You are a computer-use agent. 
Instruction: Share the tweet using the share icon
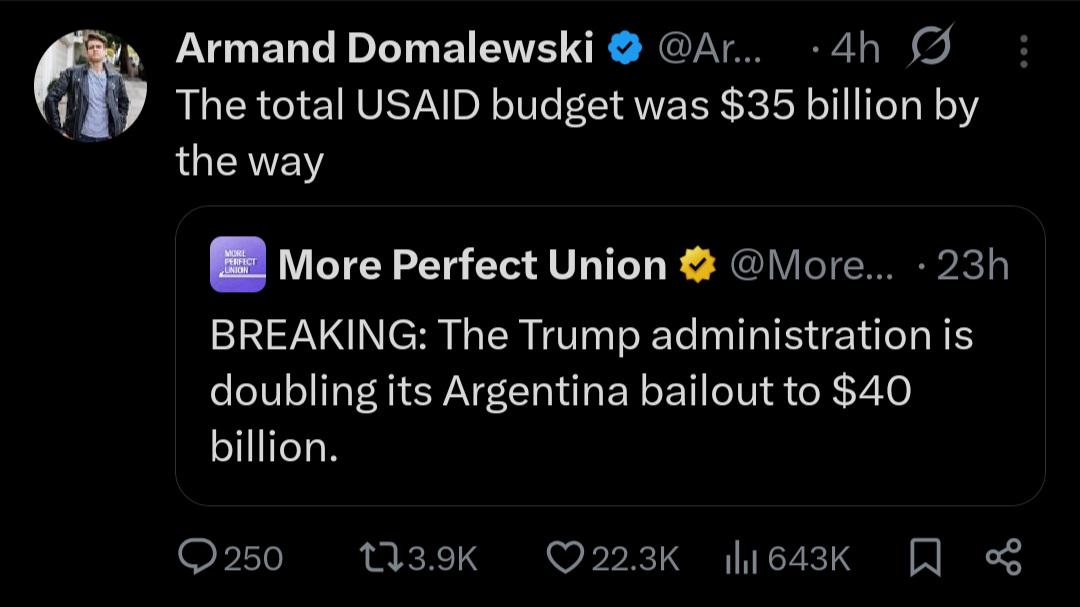point(1003,558)
